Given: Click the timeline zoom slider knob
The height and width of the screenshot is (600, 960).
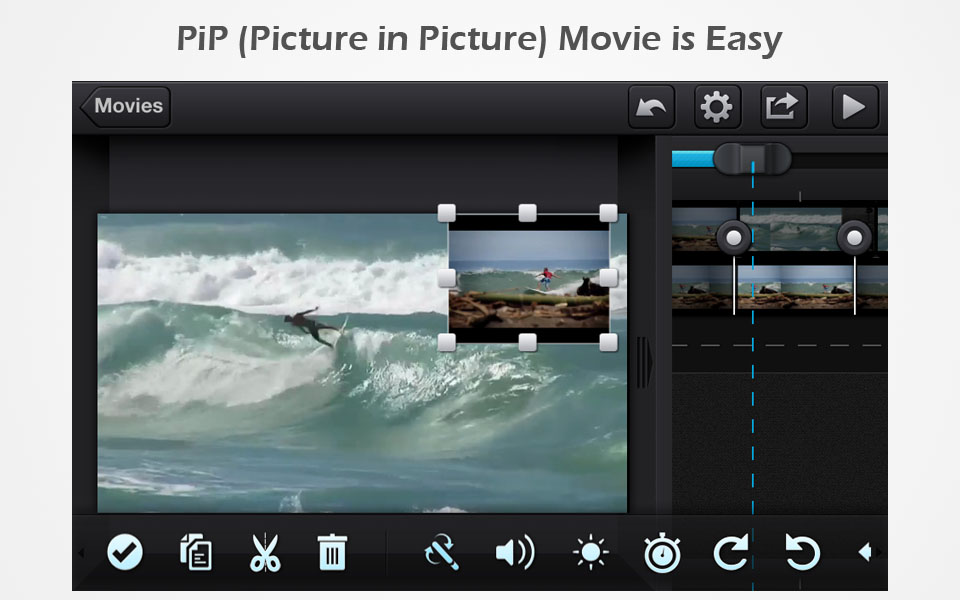Looking at the screenshot, I should [752, 159].
